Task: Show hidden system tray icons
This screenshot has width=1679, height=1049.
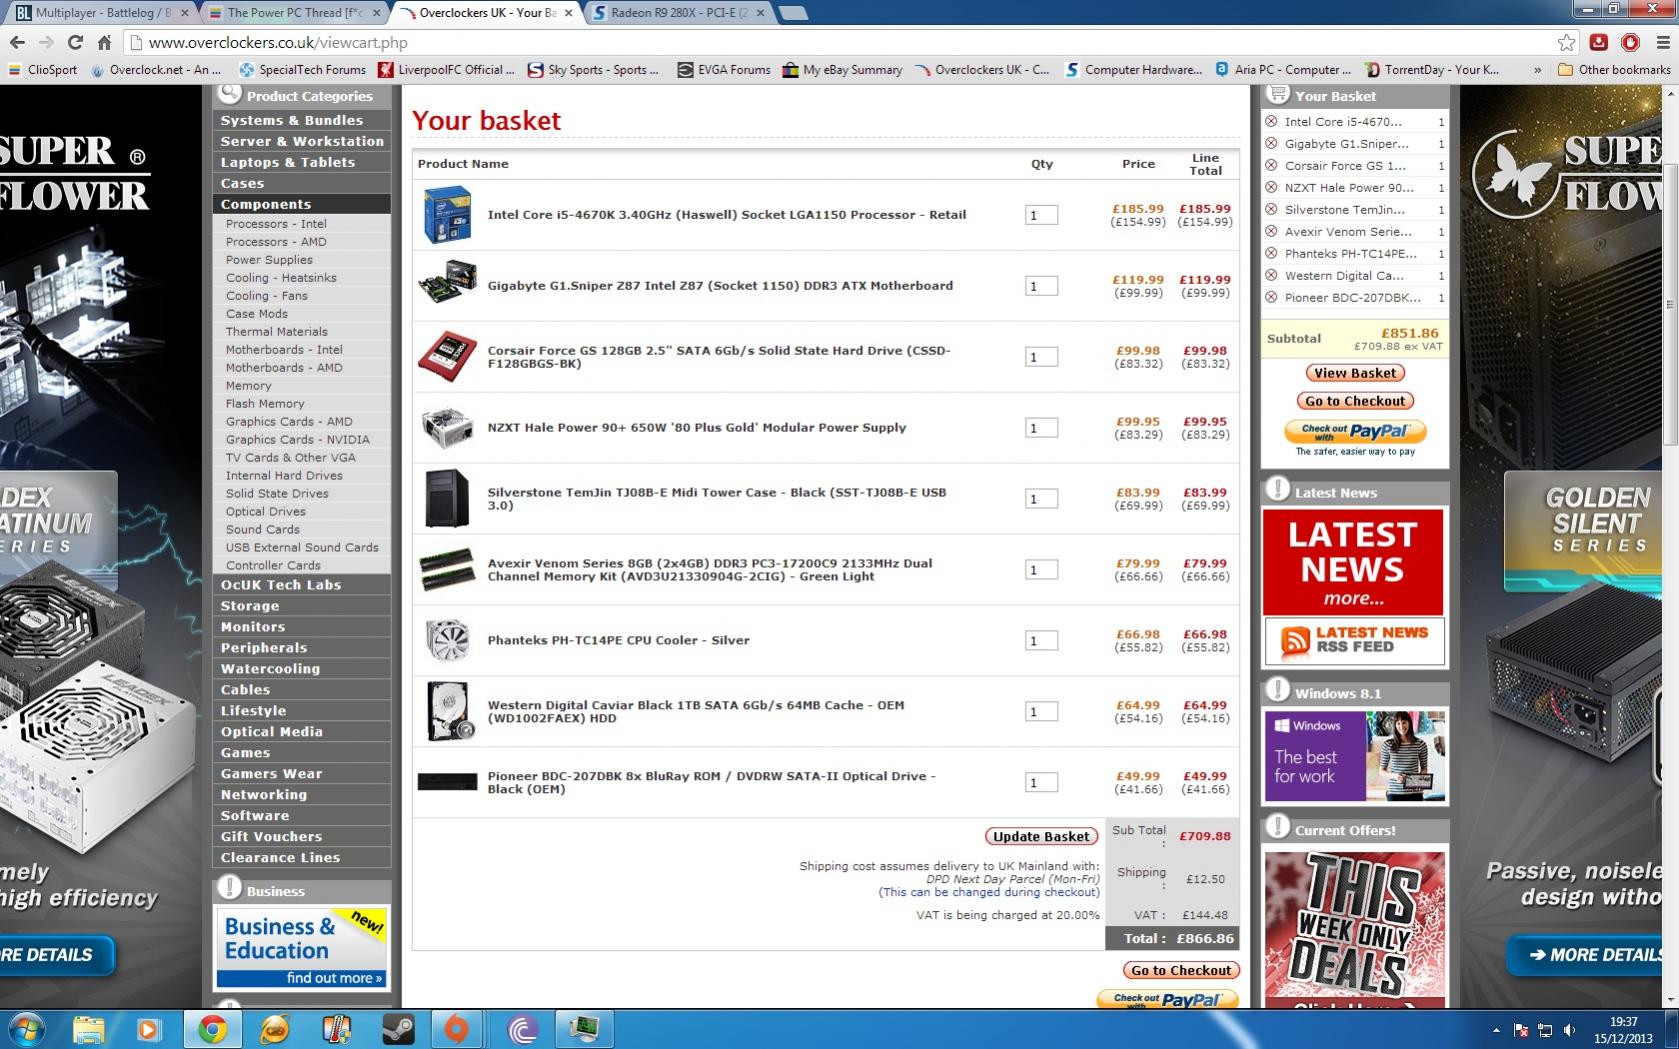Action: tap(1496, 1029)
